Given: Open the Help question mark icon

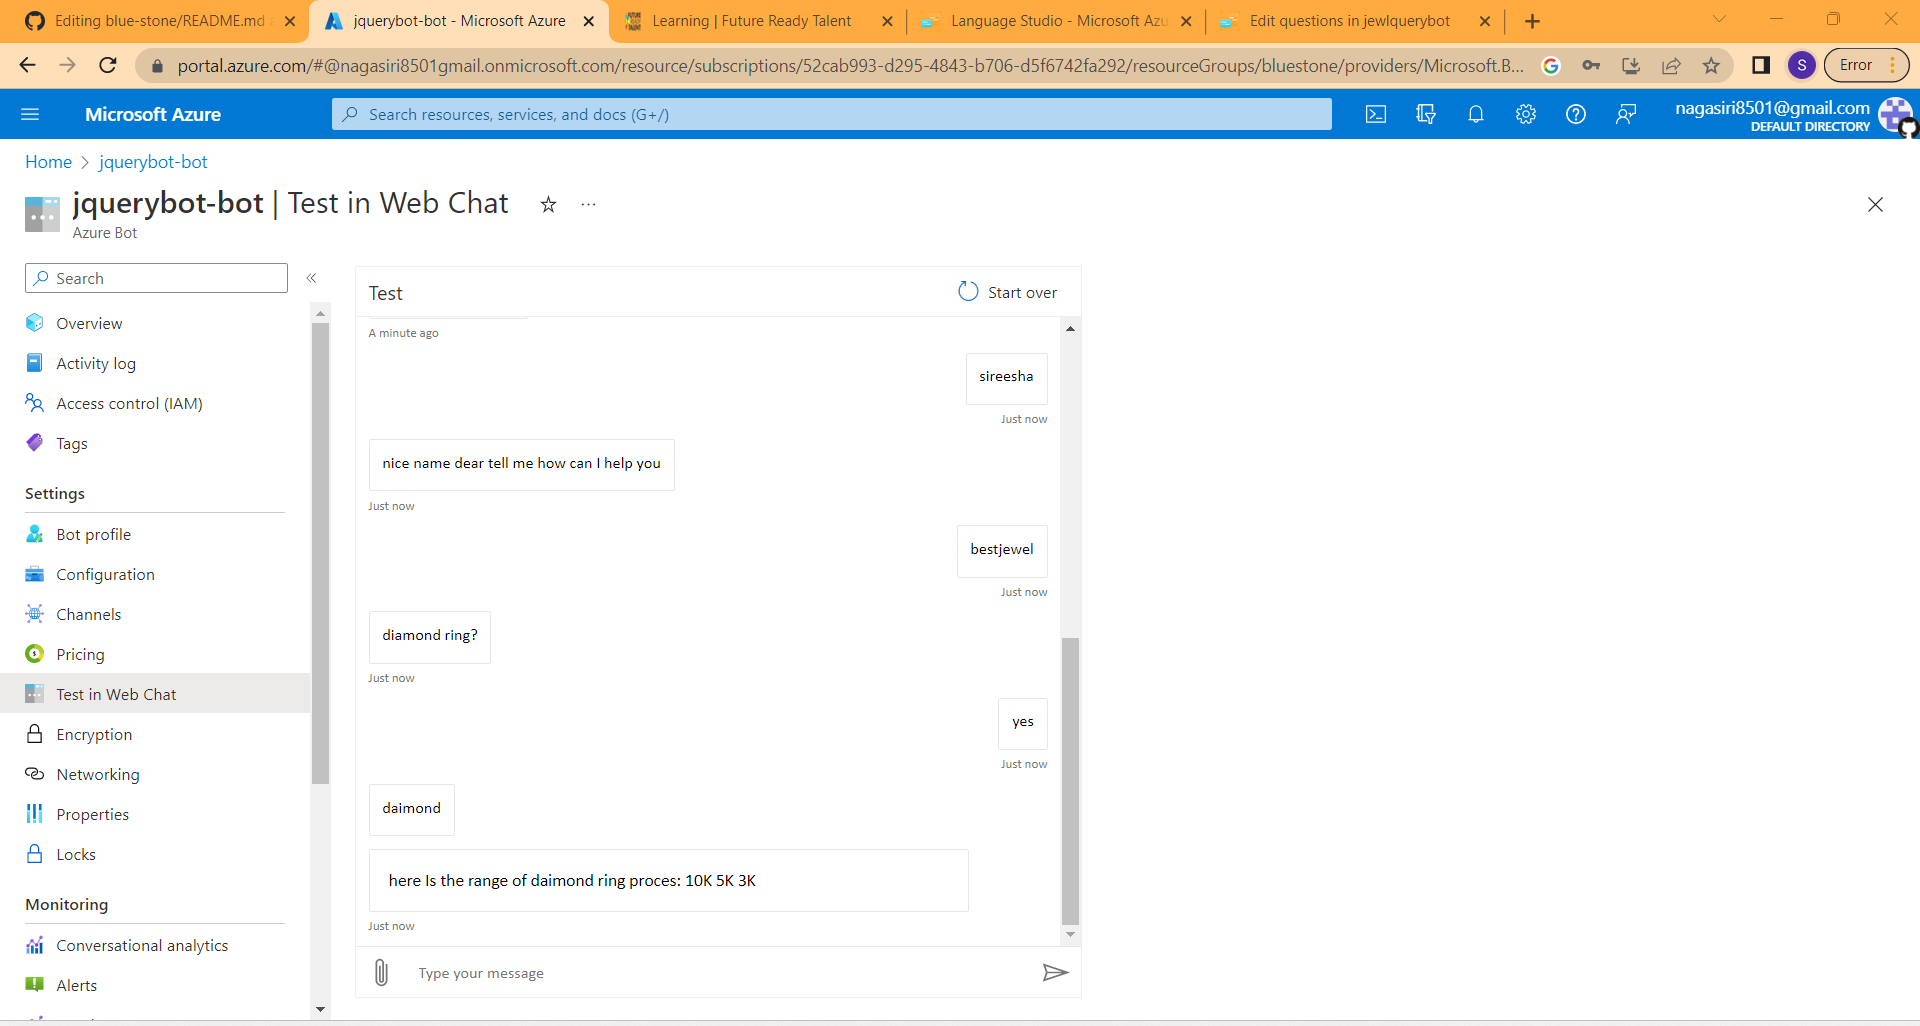Looking at the screenshot, I should pos(1576,114).
